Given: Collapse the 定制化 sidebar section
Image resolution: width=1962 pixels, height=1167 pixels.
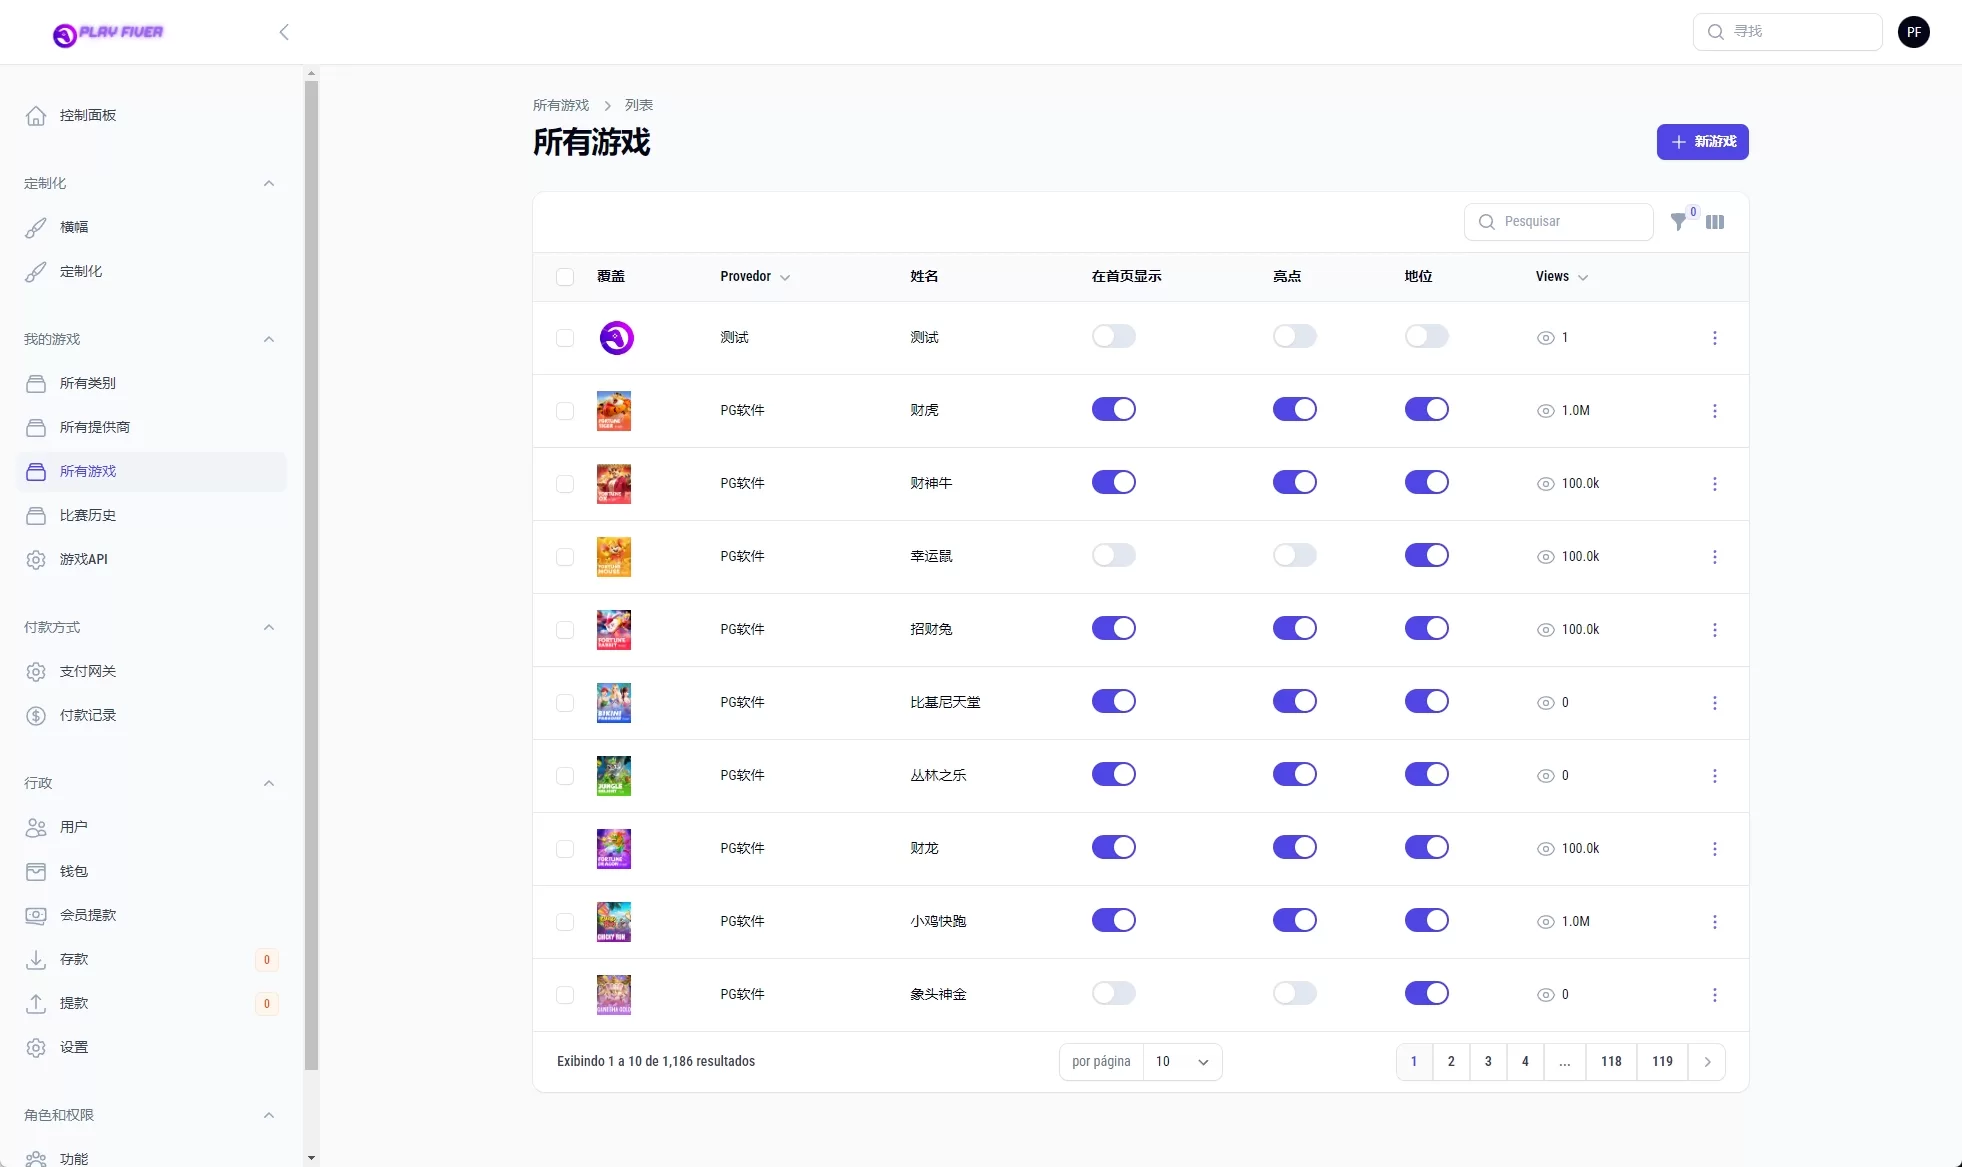Looking at the screenshot, I should point(269,183).
